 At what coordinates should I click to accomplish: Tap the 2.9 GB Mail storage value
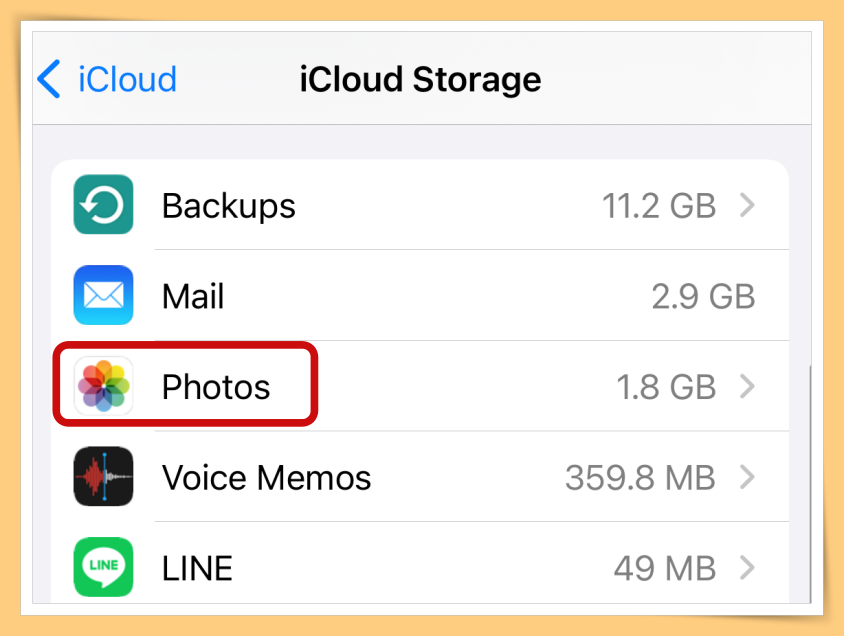tap(704, 296)
